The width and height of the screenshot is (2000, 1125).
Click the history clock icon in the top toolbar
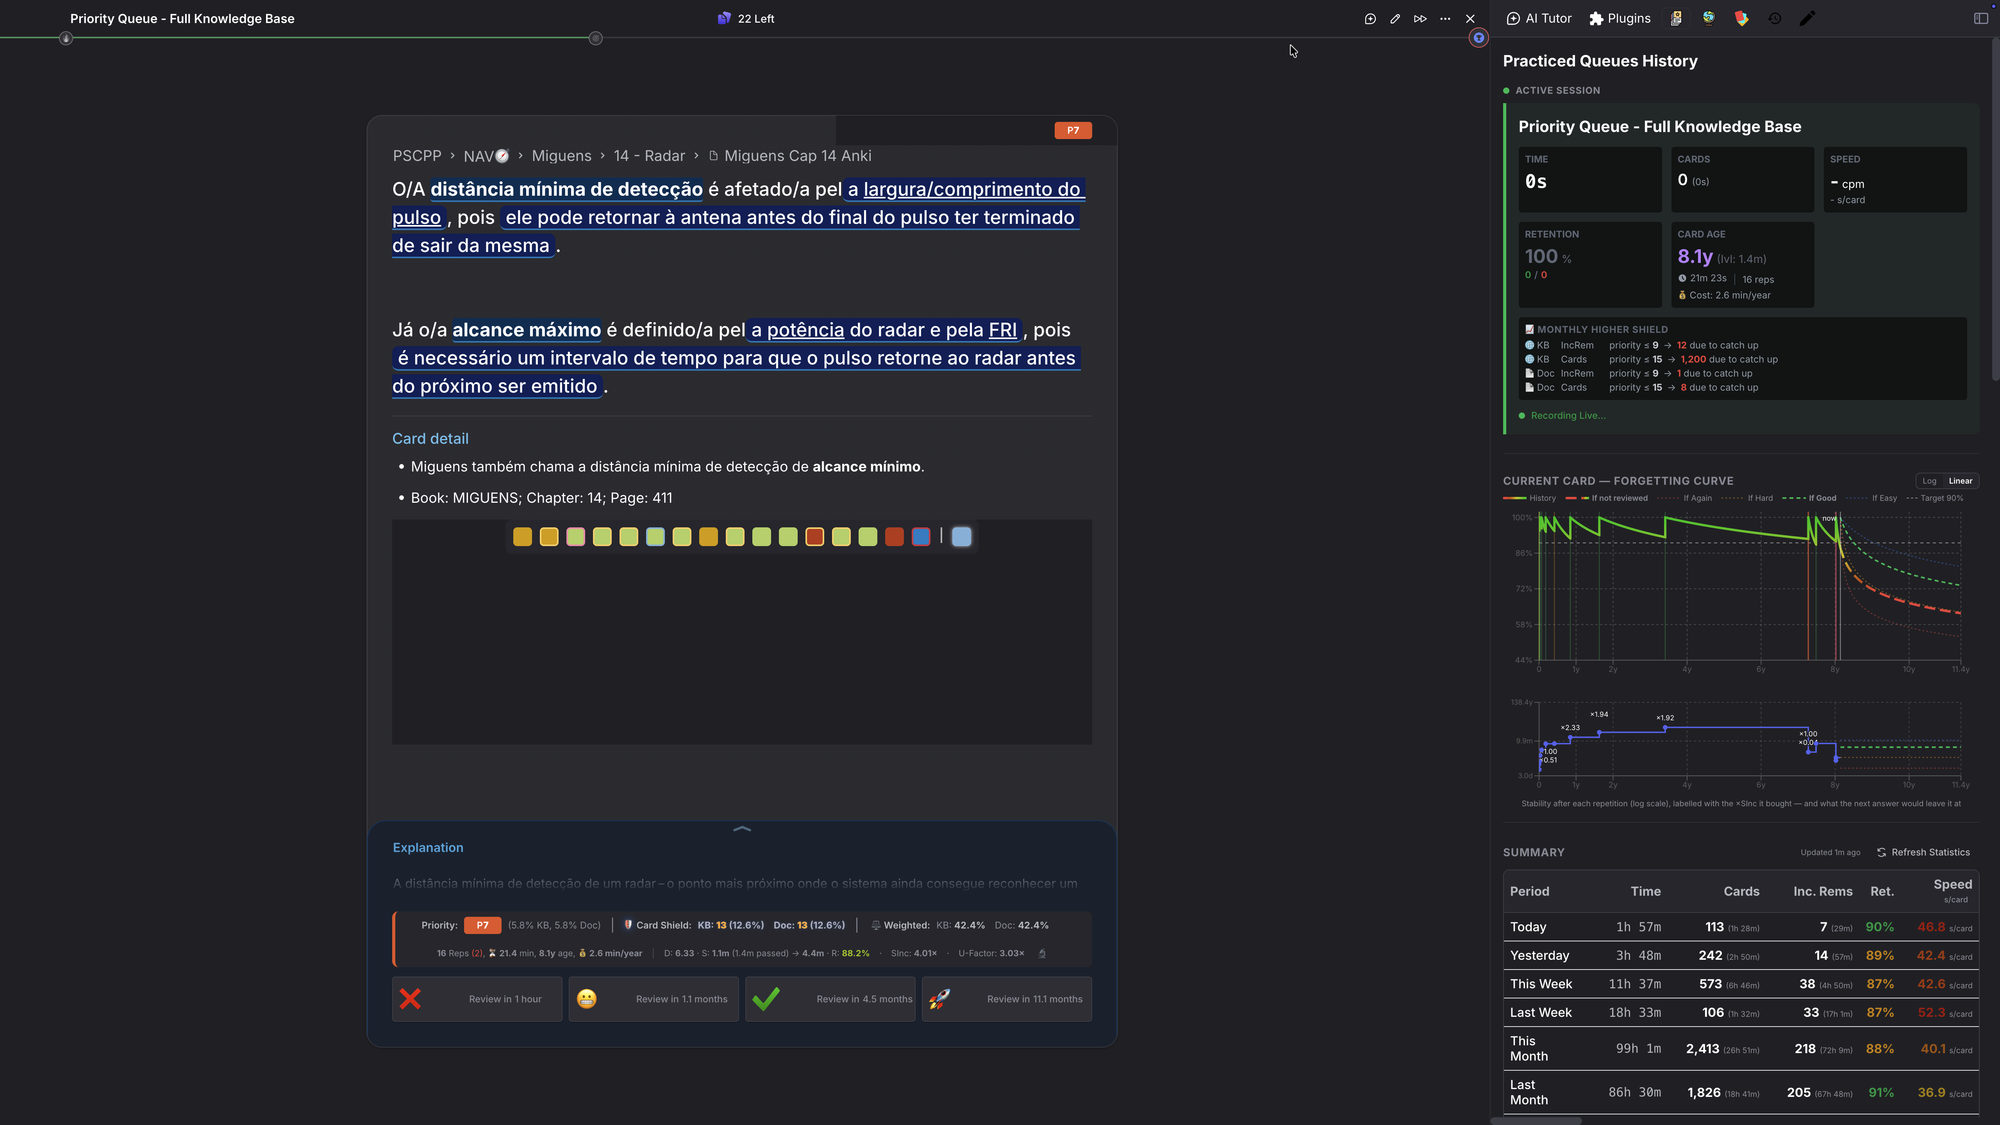coord(1775,18)
